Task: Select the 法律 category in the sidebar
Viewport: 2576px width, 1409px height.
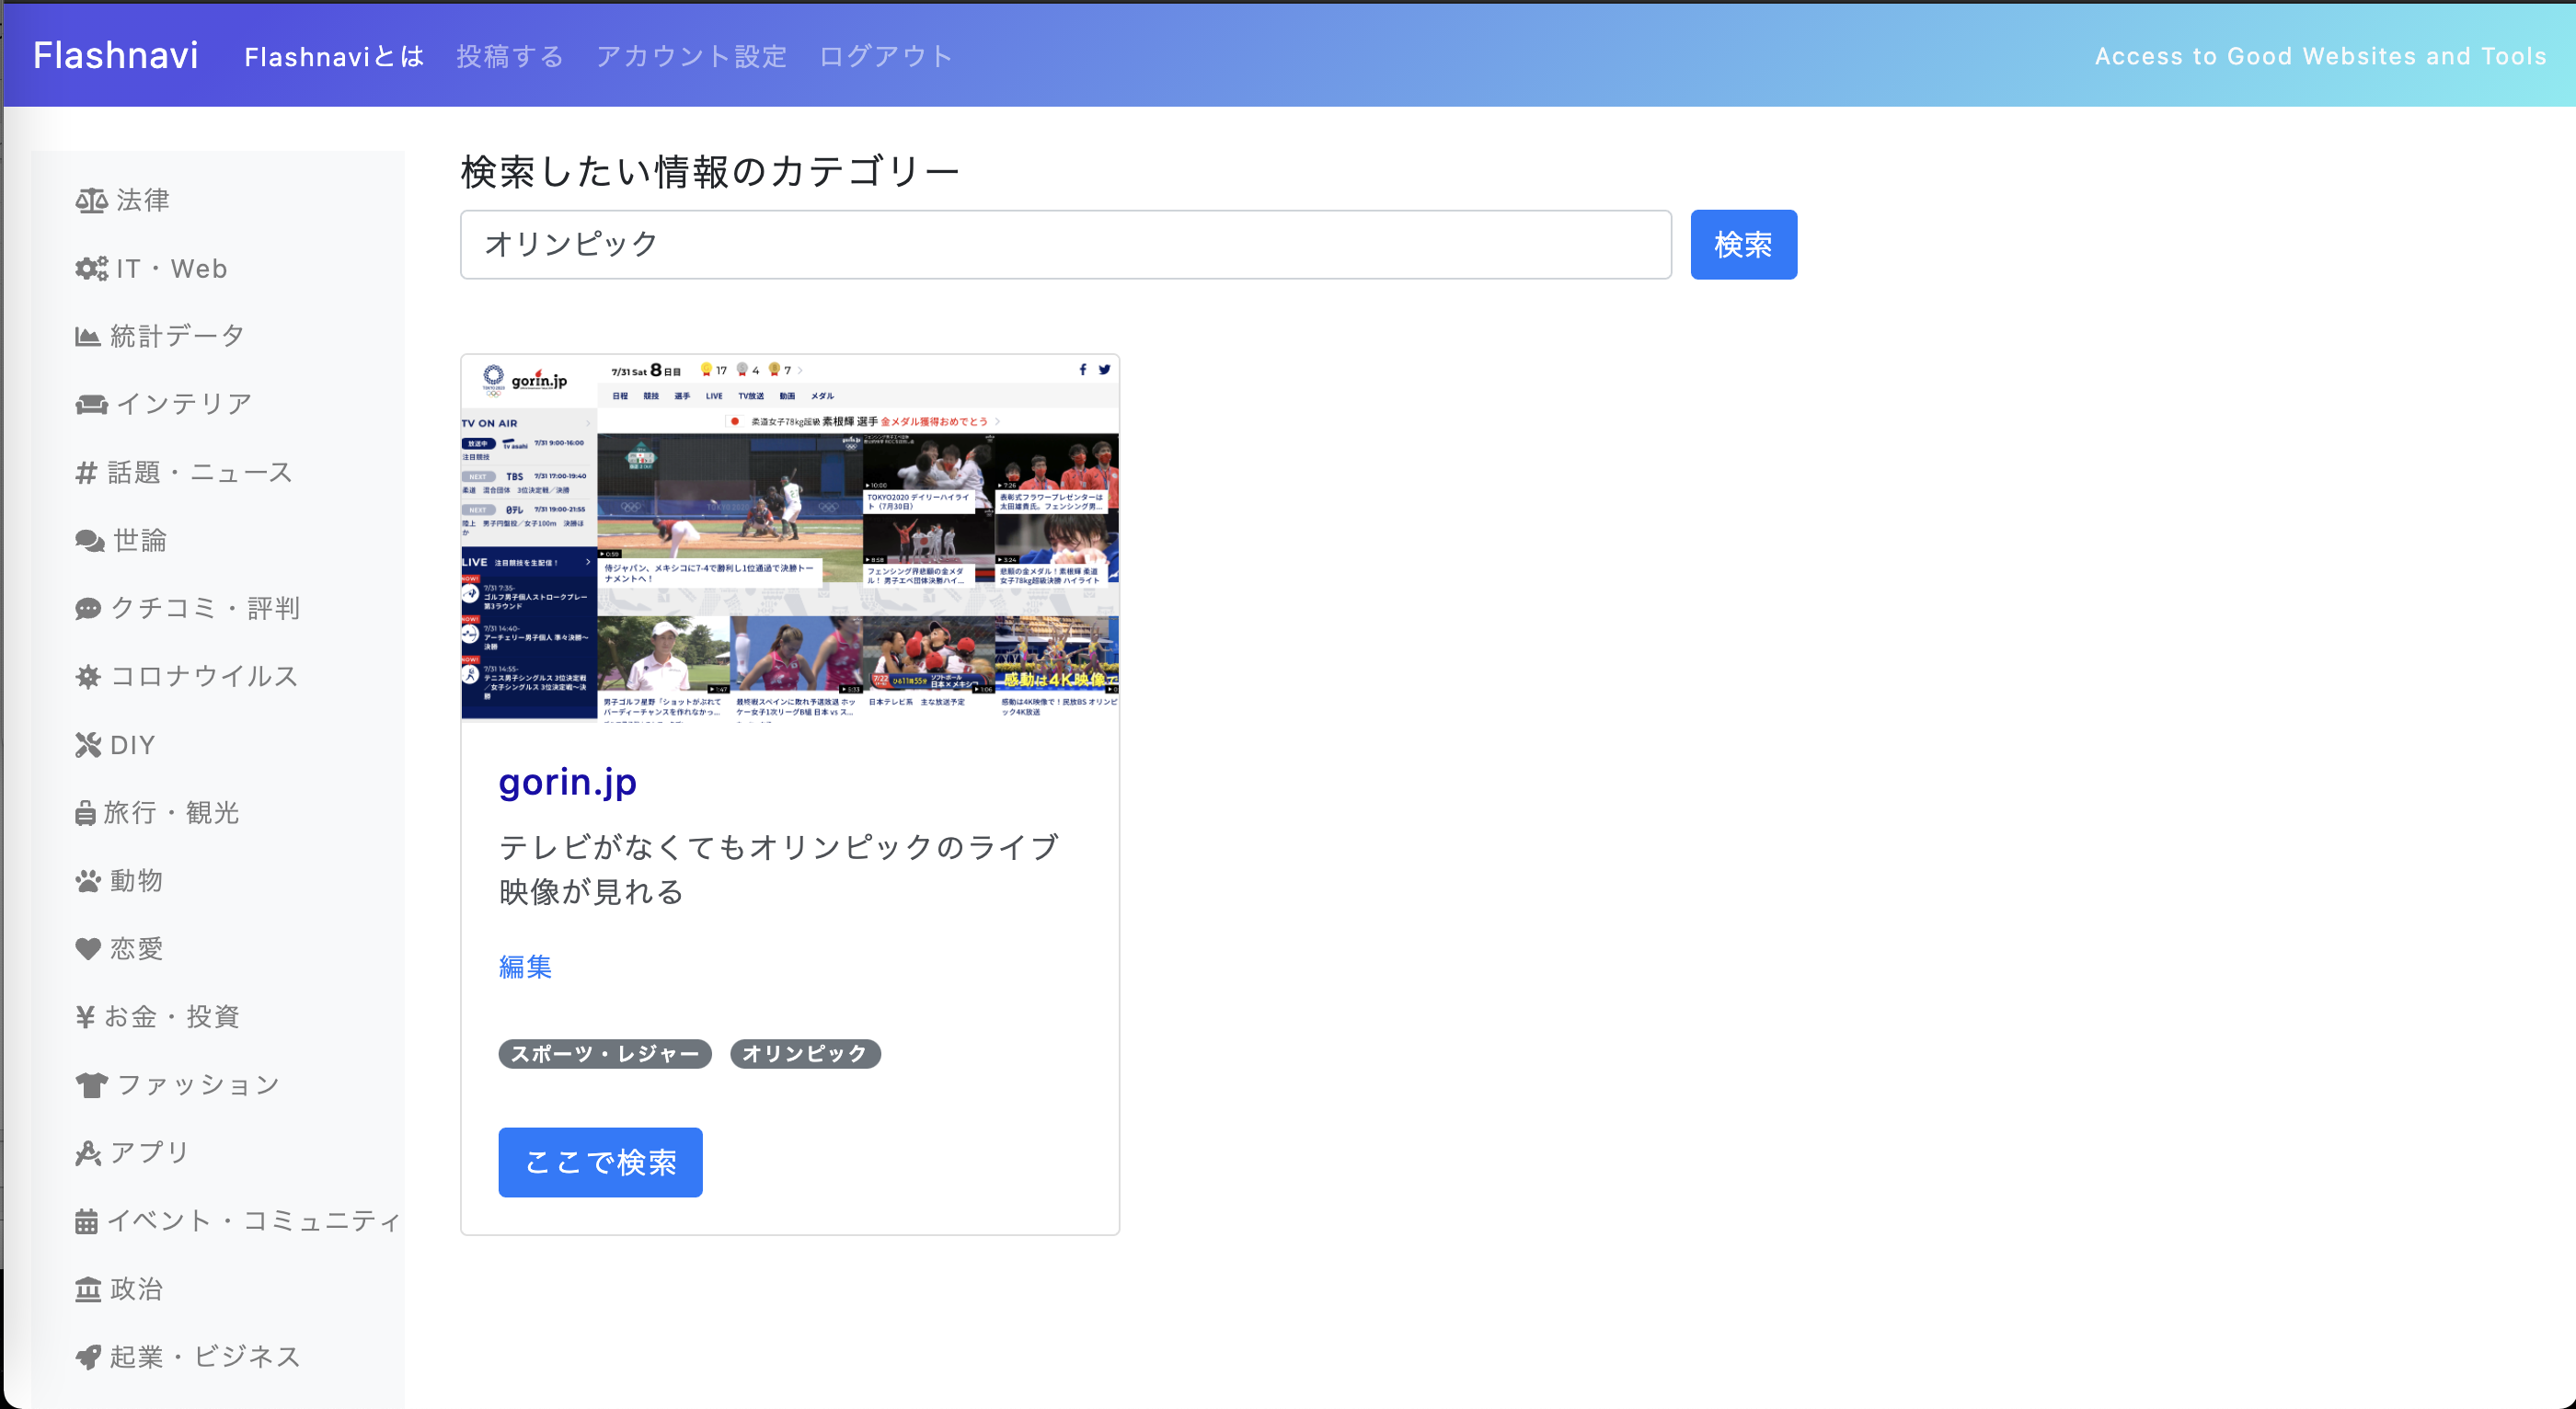Action: [x=140, y=200]
